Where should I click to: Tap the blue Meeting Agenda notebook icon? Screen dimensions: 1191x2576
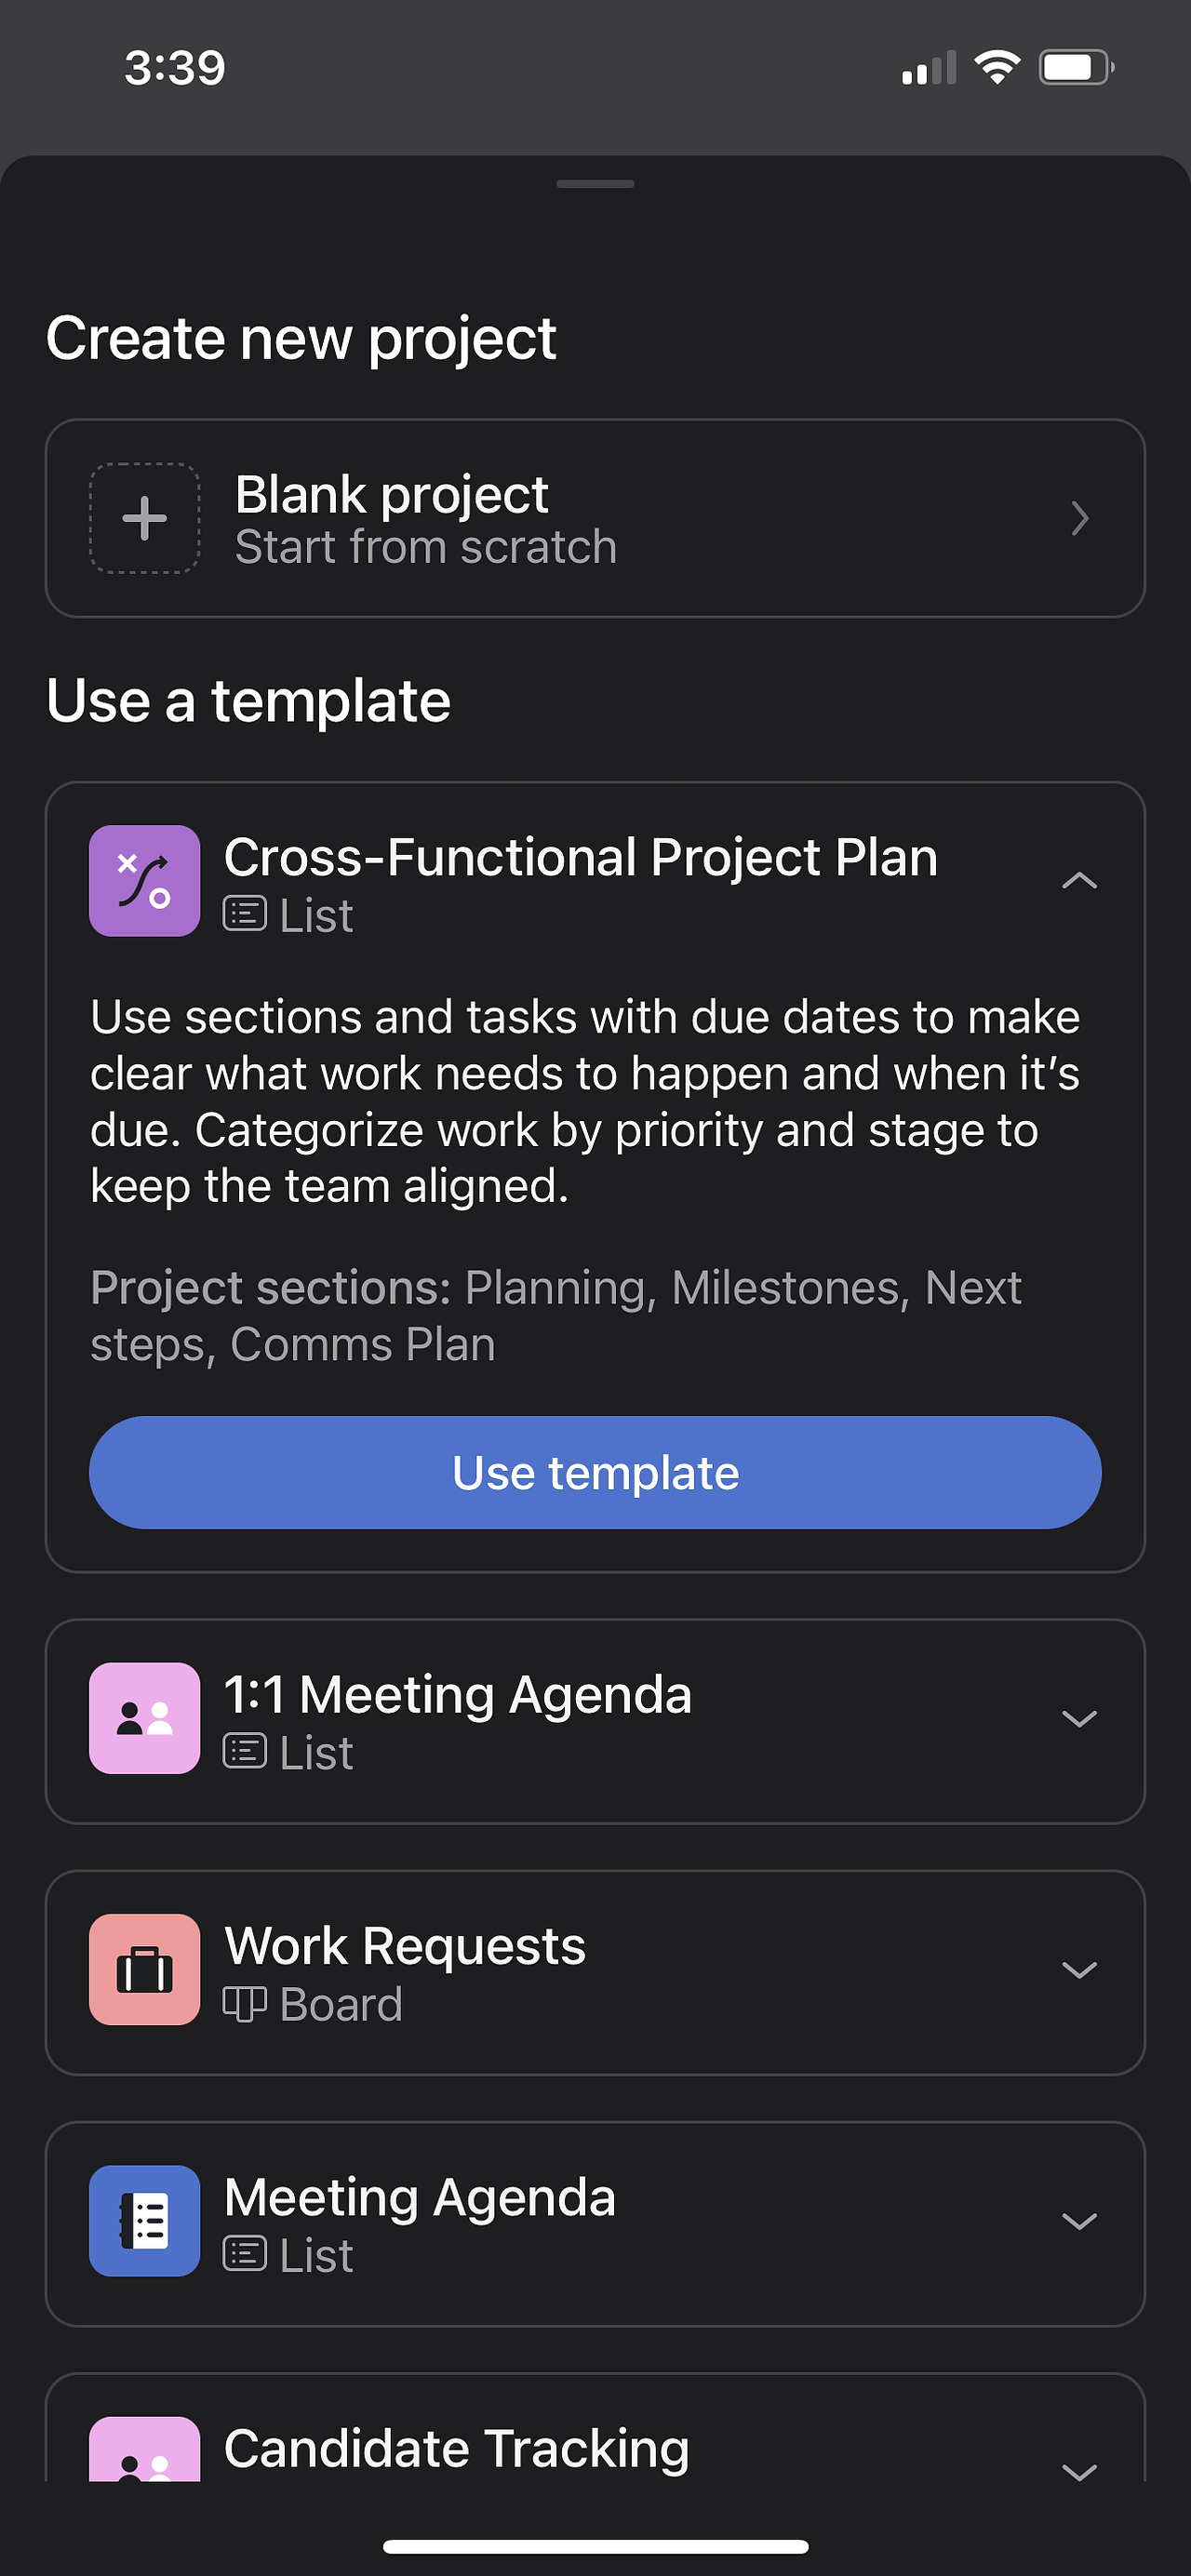[x=145, y=2221]
